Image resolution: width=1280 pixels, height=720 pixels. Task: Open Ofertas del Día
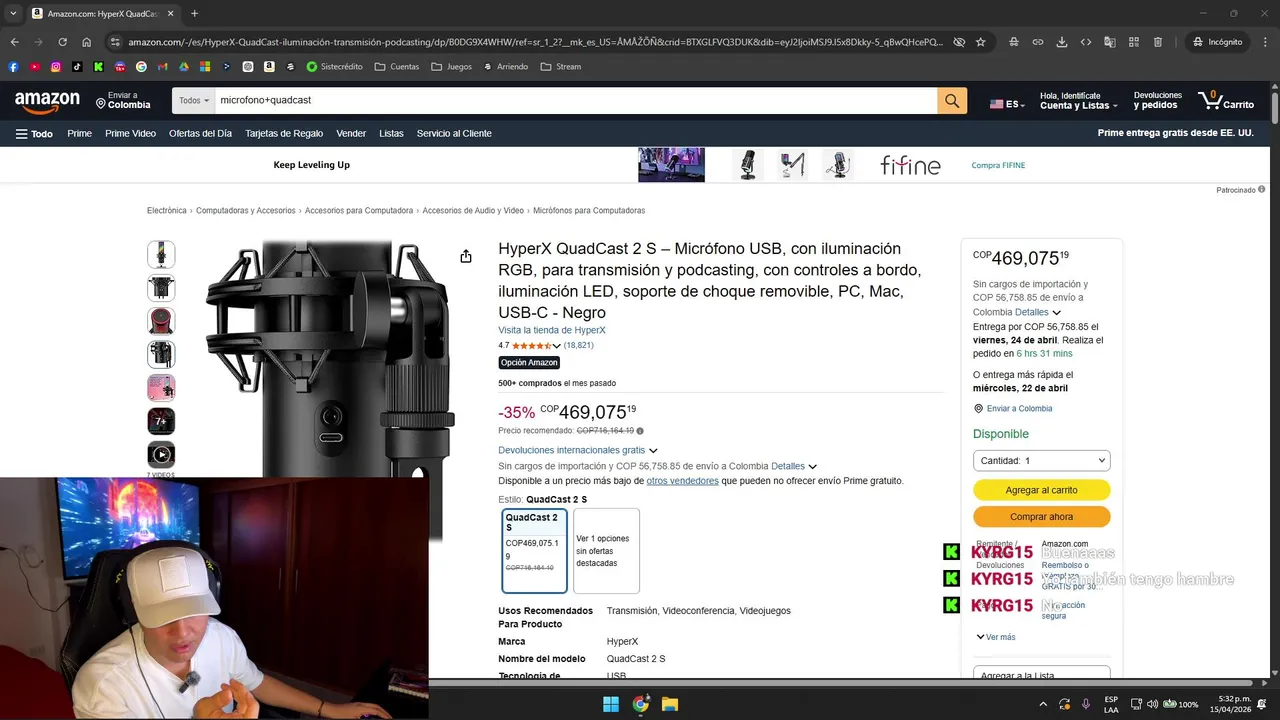coord(200,133)
